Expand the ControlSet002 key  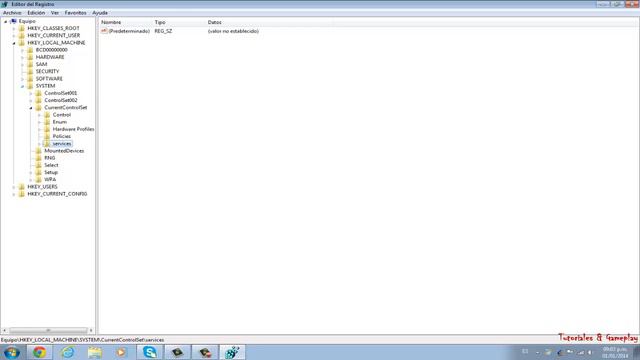[31, 100]
